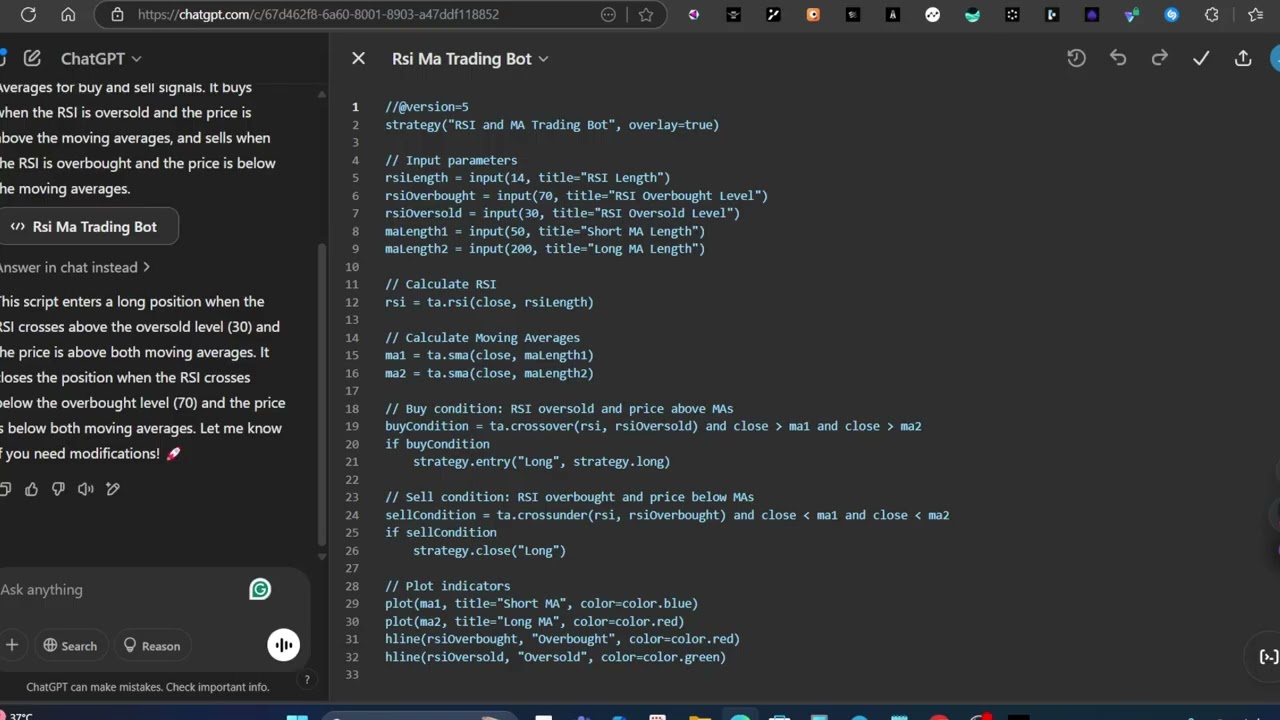Open the browser favorites list icon

click(1256, 14)
